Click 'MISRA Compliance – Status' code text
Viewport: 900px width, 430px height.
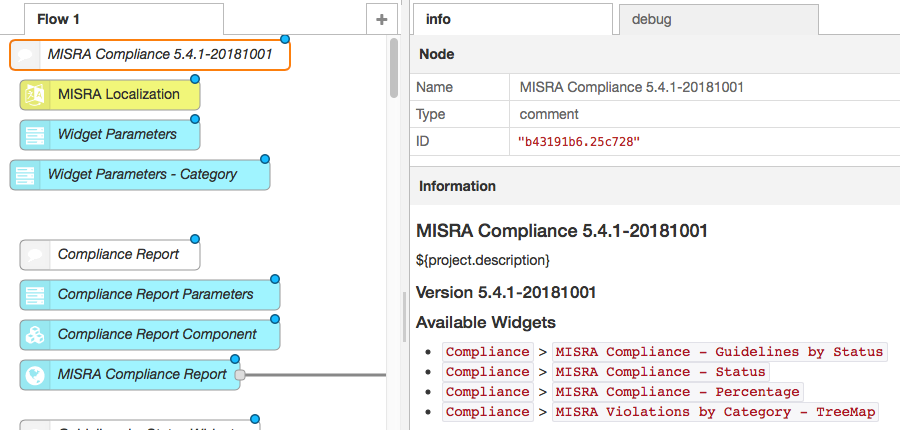coord(660,372)
